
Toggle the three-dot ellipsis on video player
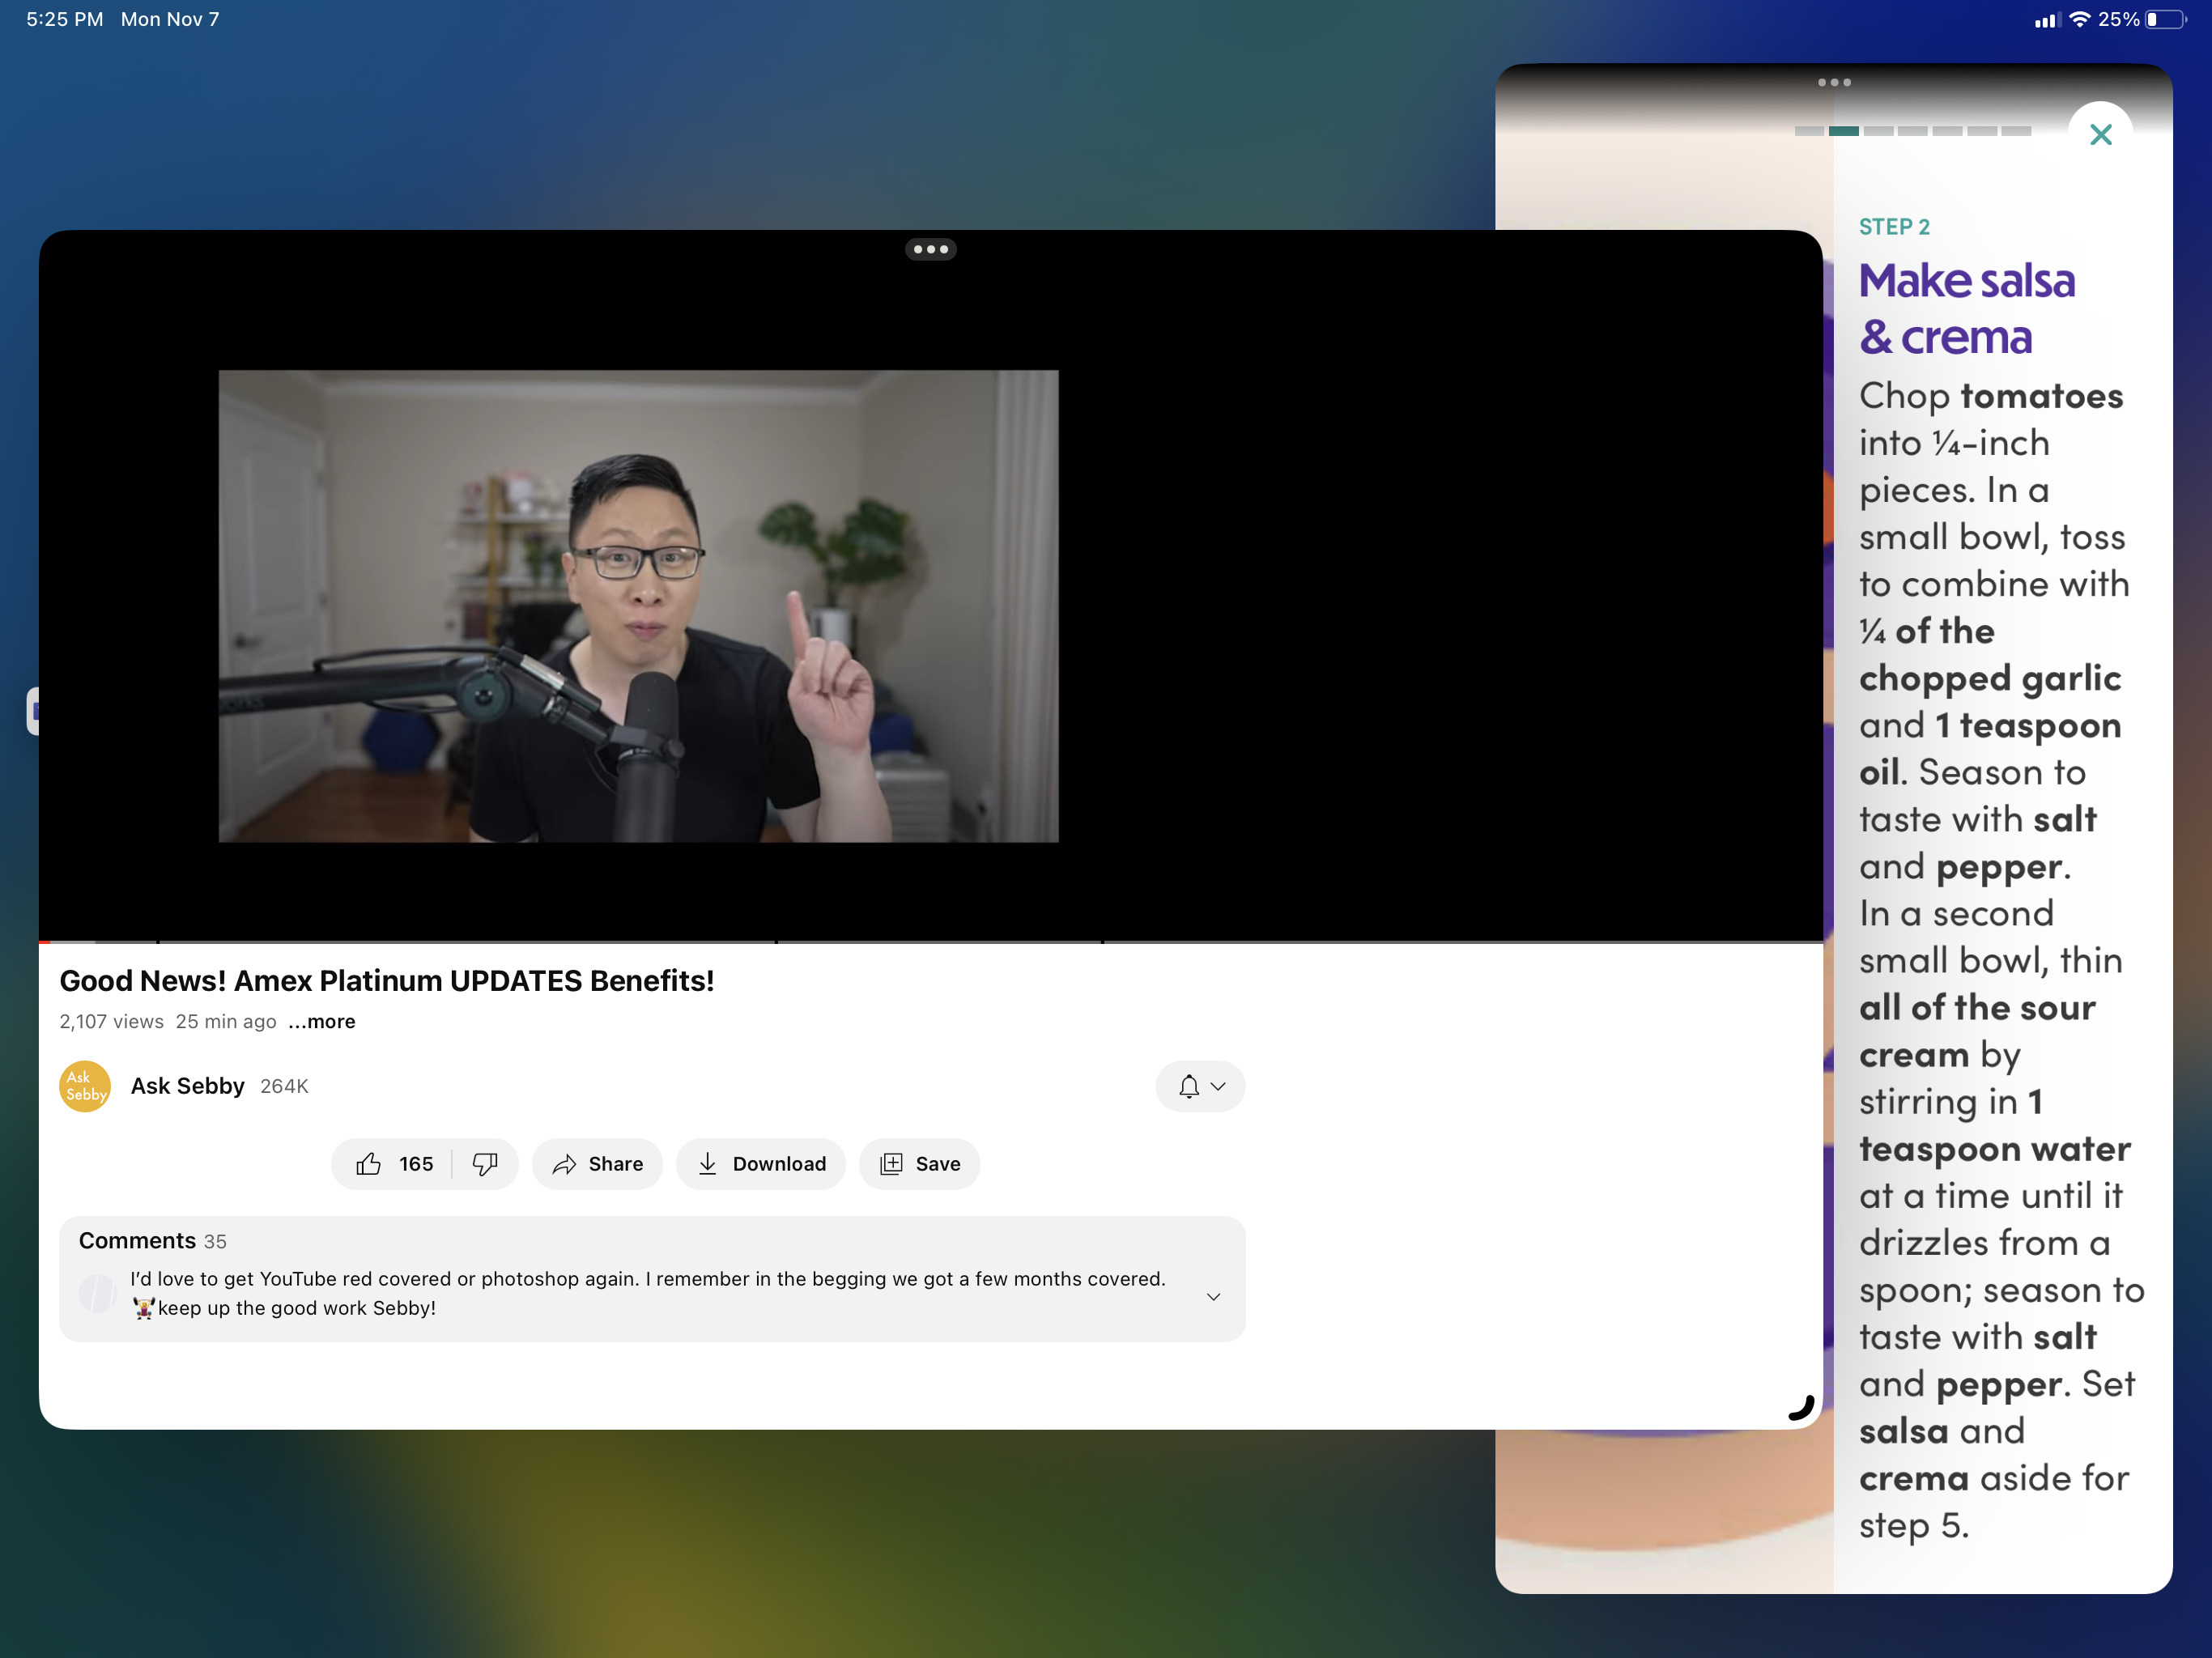click(932, 249)
